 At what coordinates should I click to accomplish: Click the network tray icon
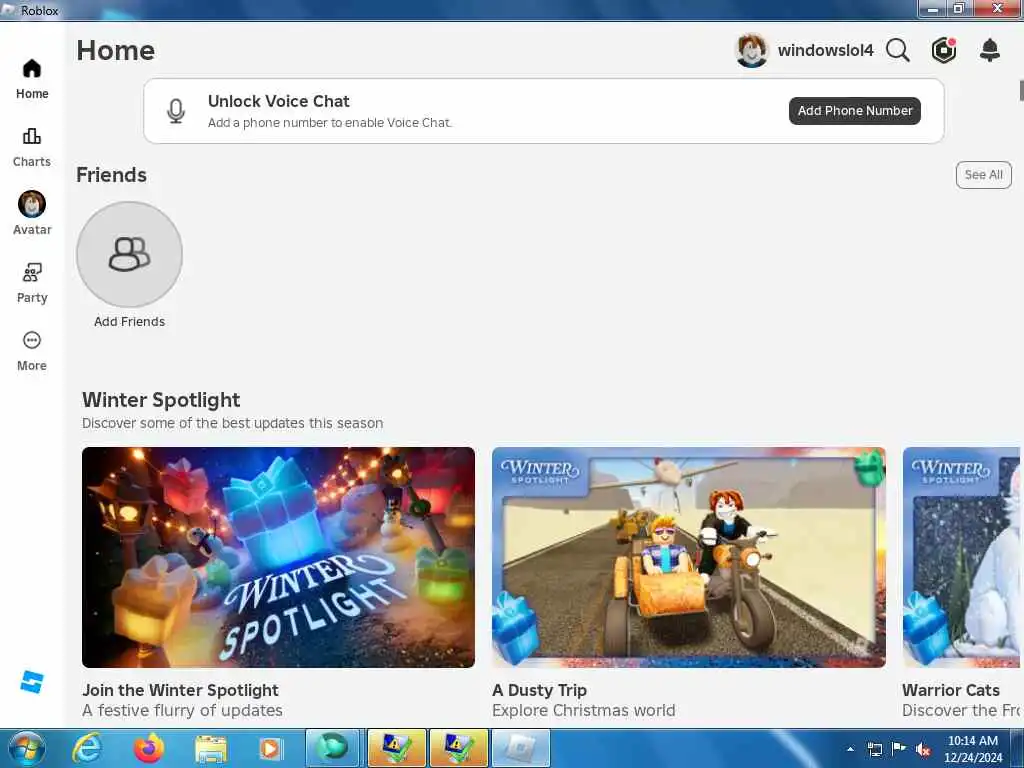874,749
